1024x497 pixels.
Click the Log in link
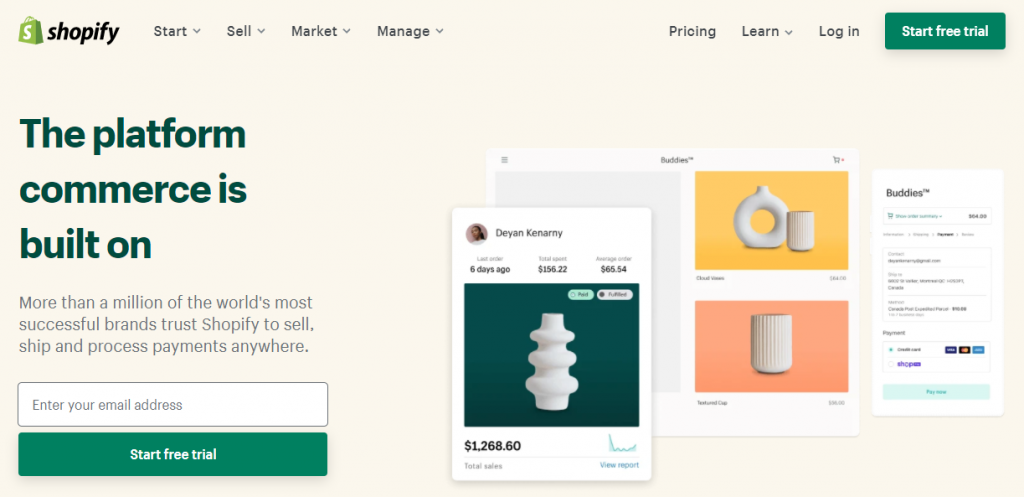[839, 31]
